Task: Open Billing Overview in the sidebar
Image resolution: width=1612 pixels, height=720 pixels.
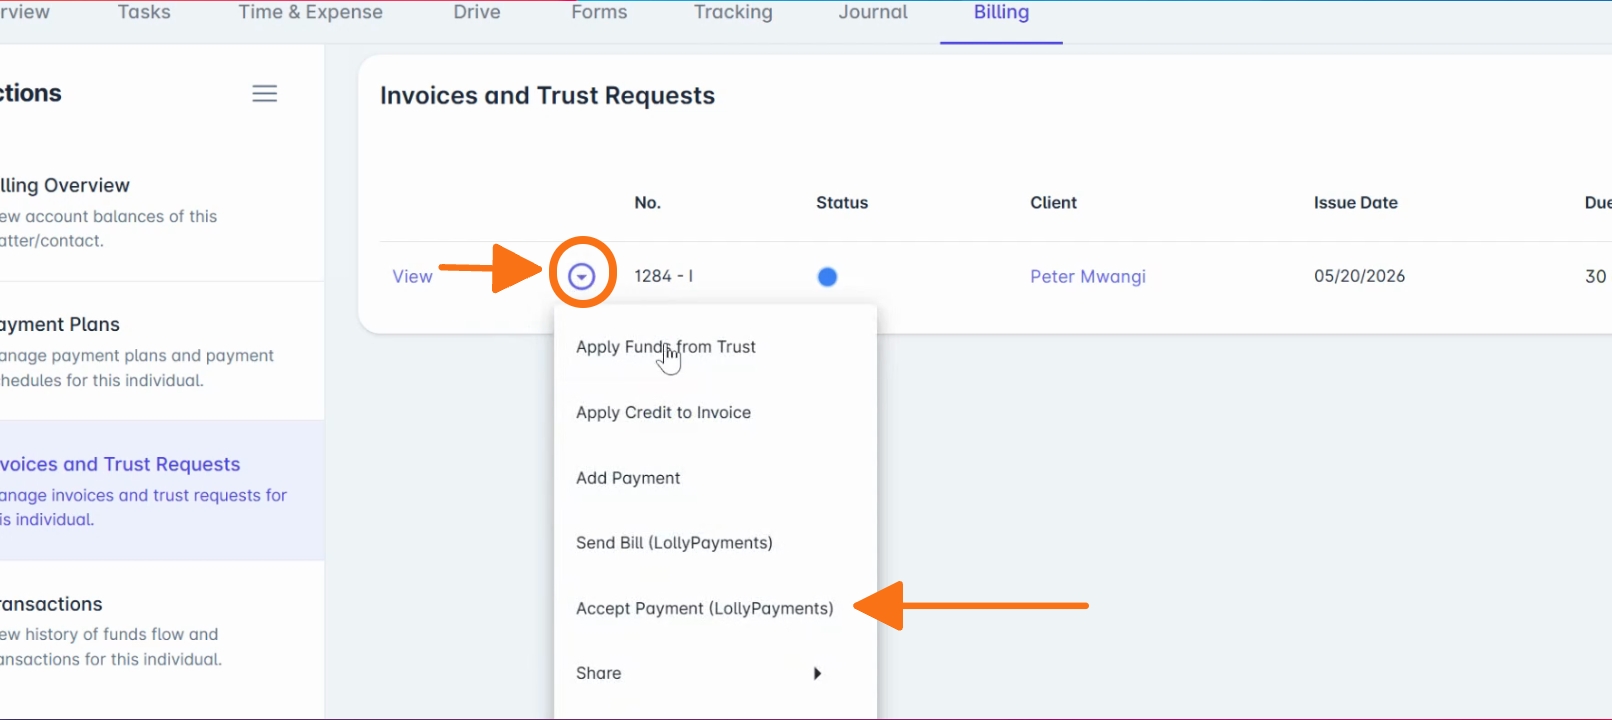Action: coord(162,212)
